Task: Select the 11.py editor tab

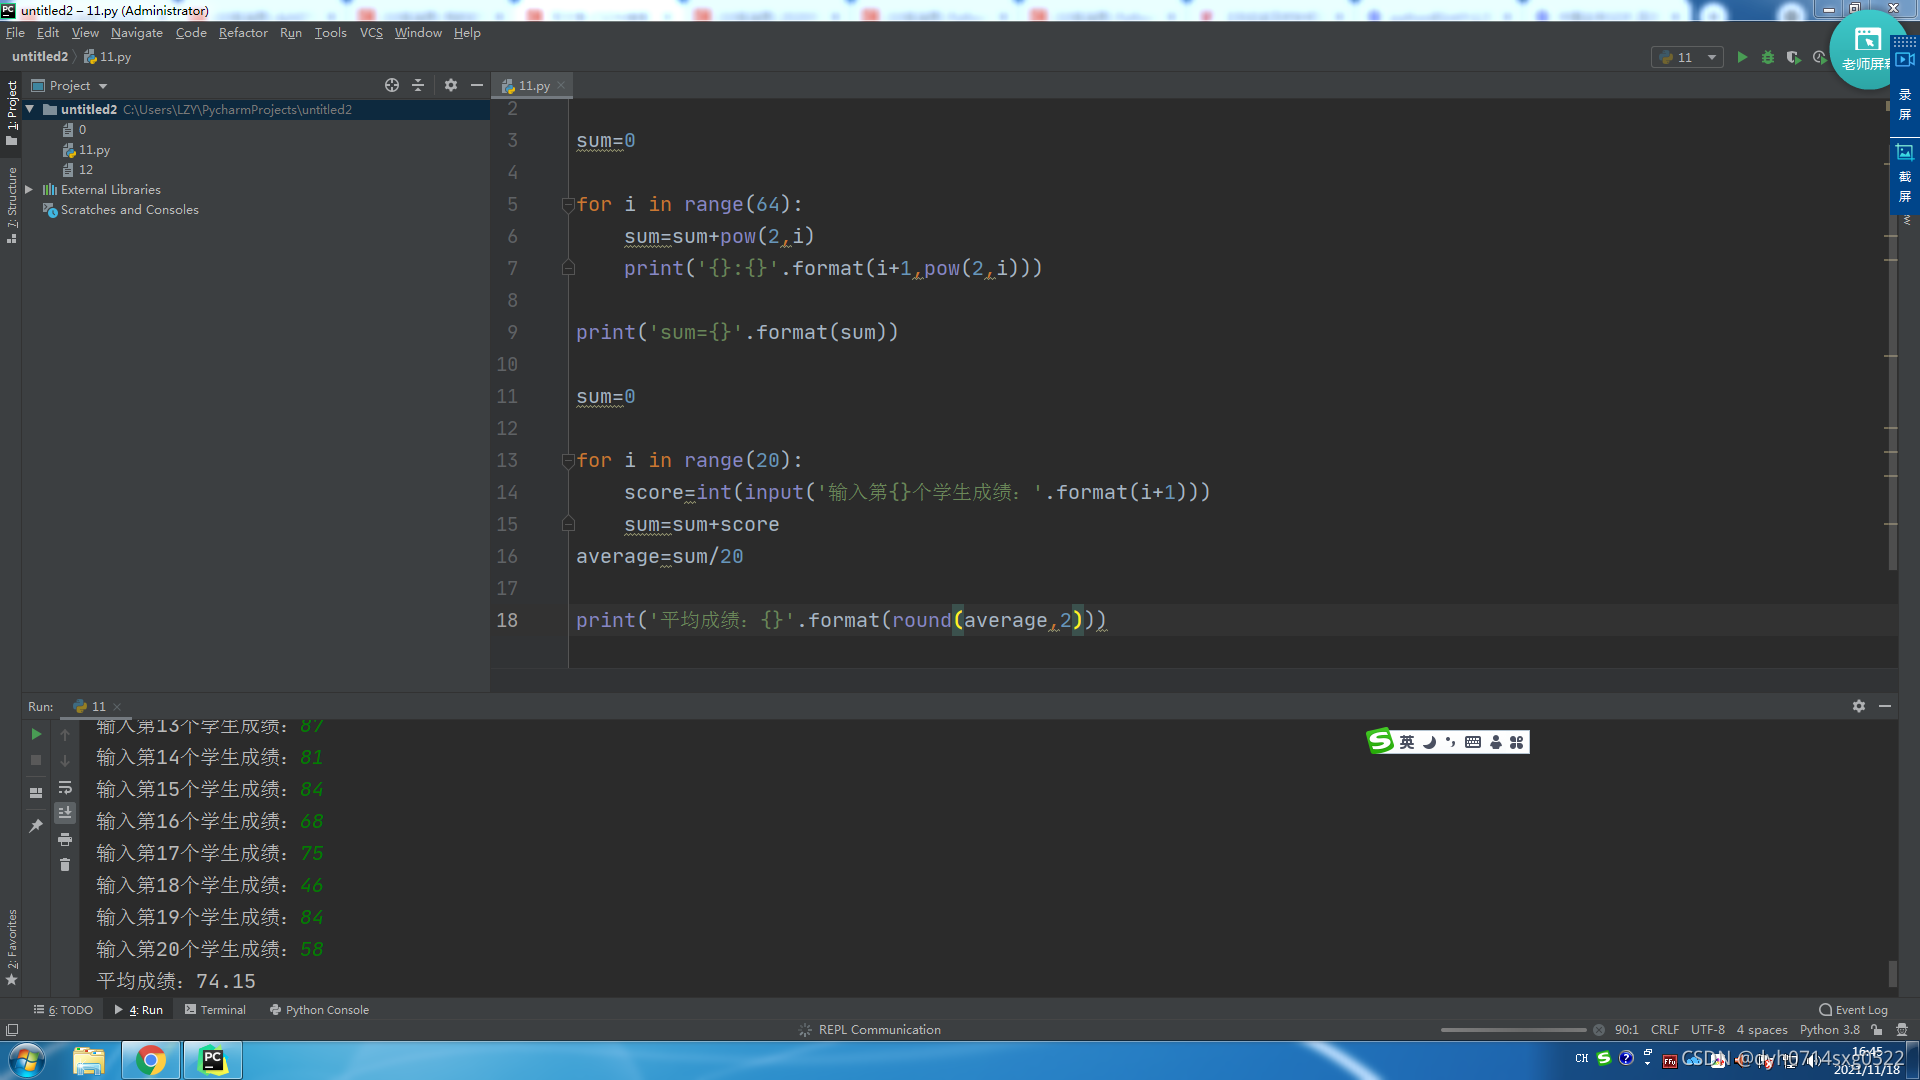Action: coord(533,86)
